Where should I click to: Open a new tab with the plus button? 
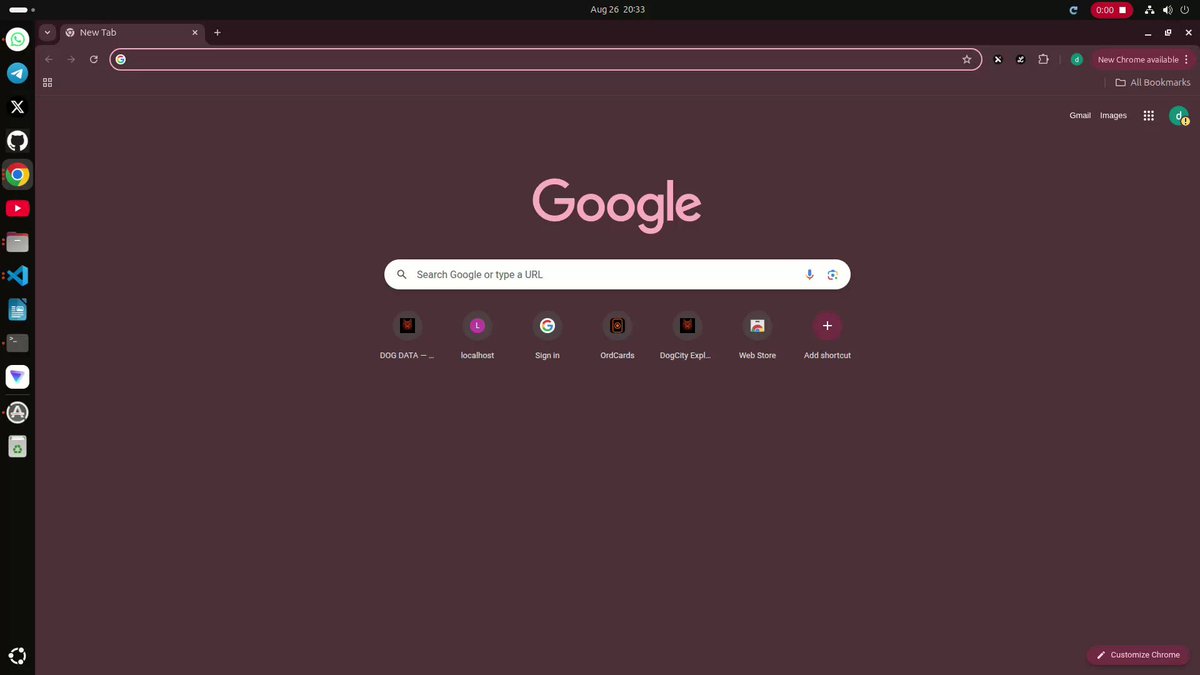click(217, 32)
